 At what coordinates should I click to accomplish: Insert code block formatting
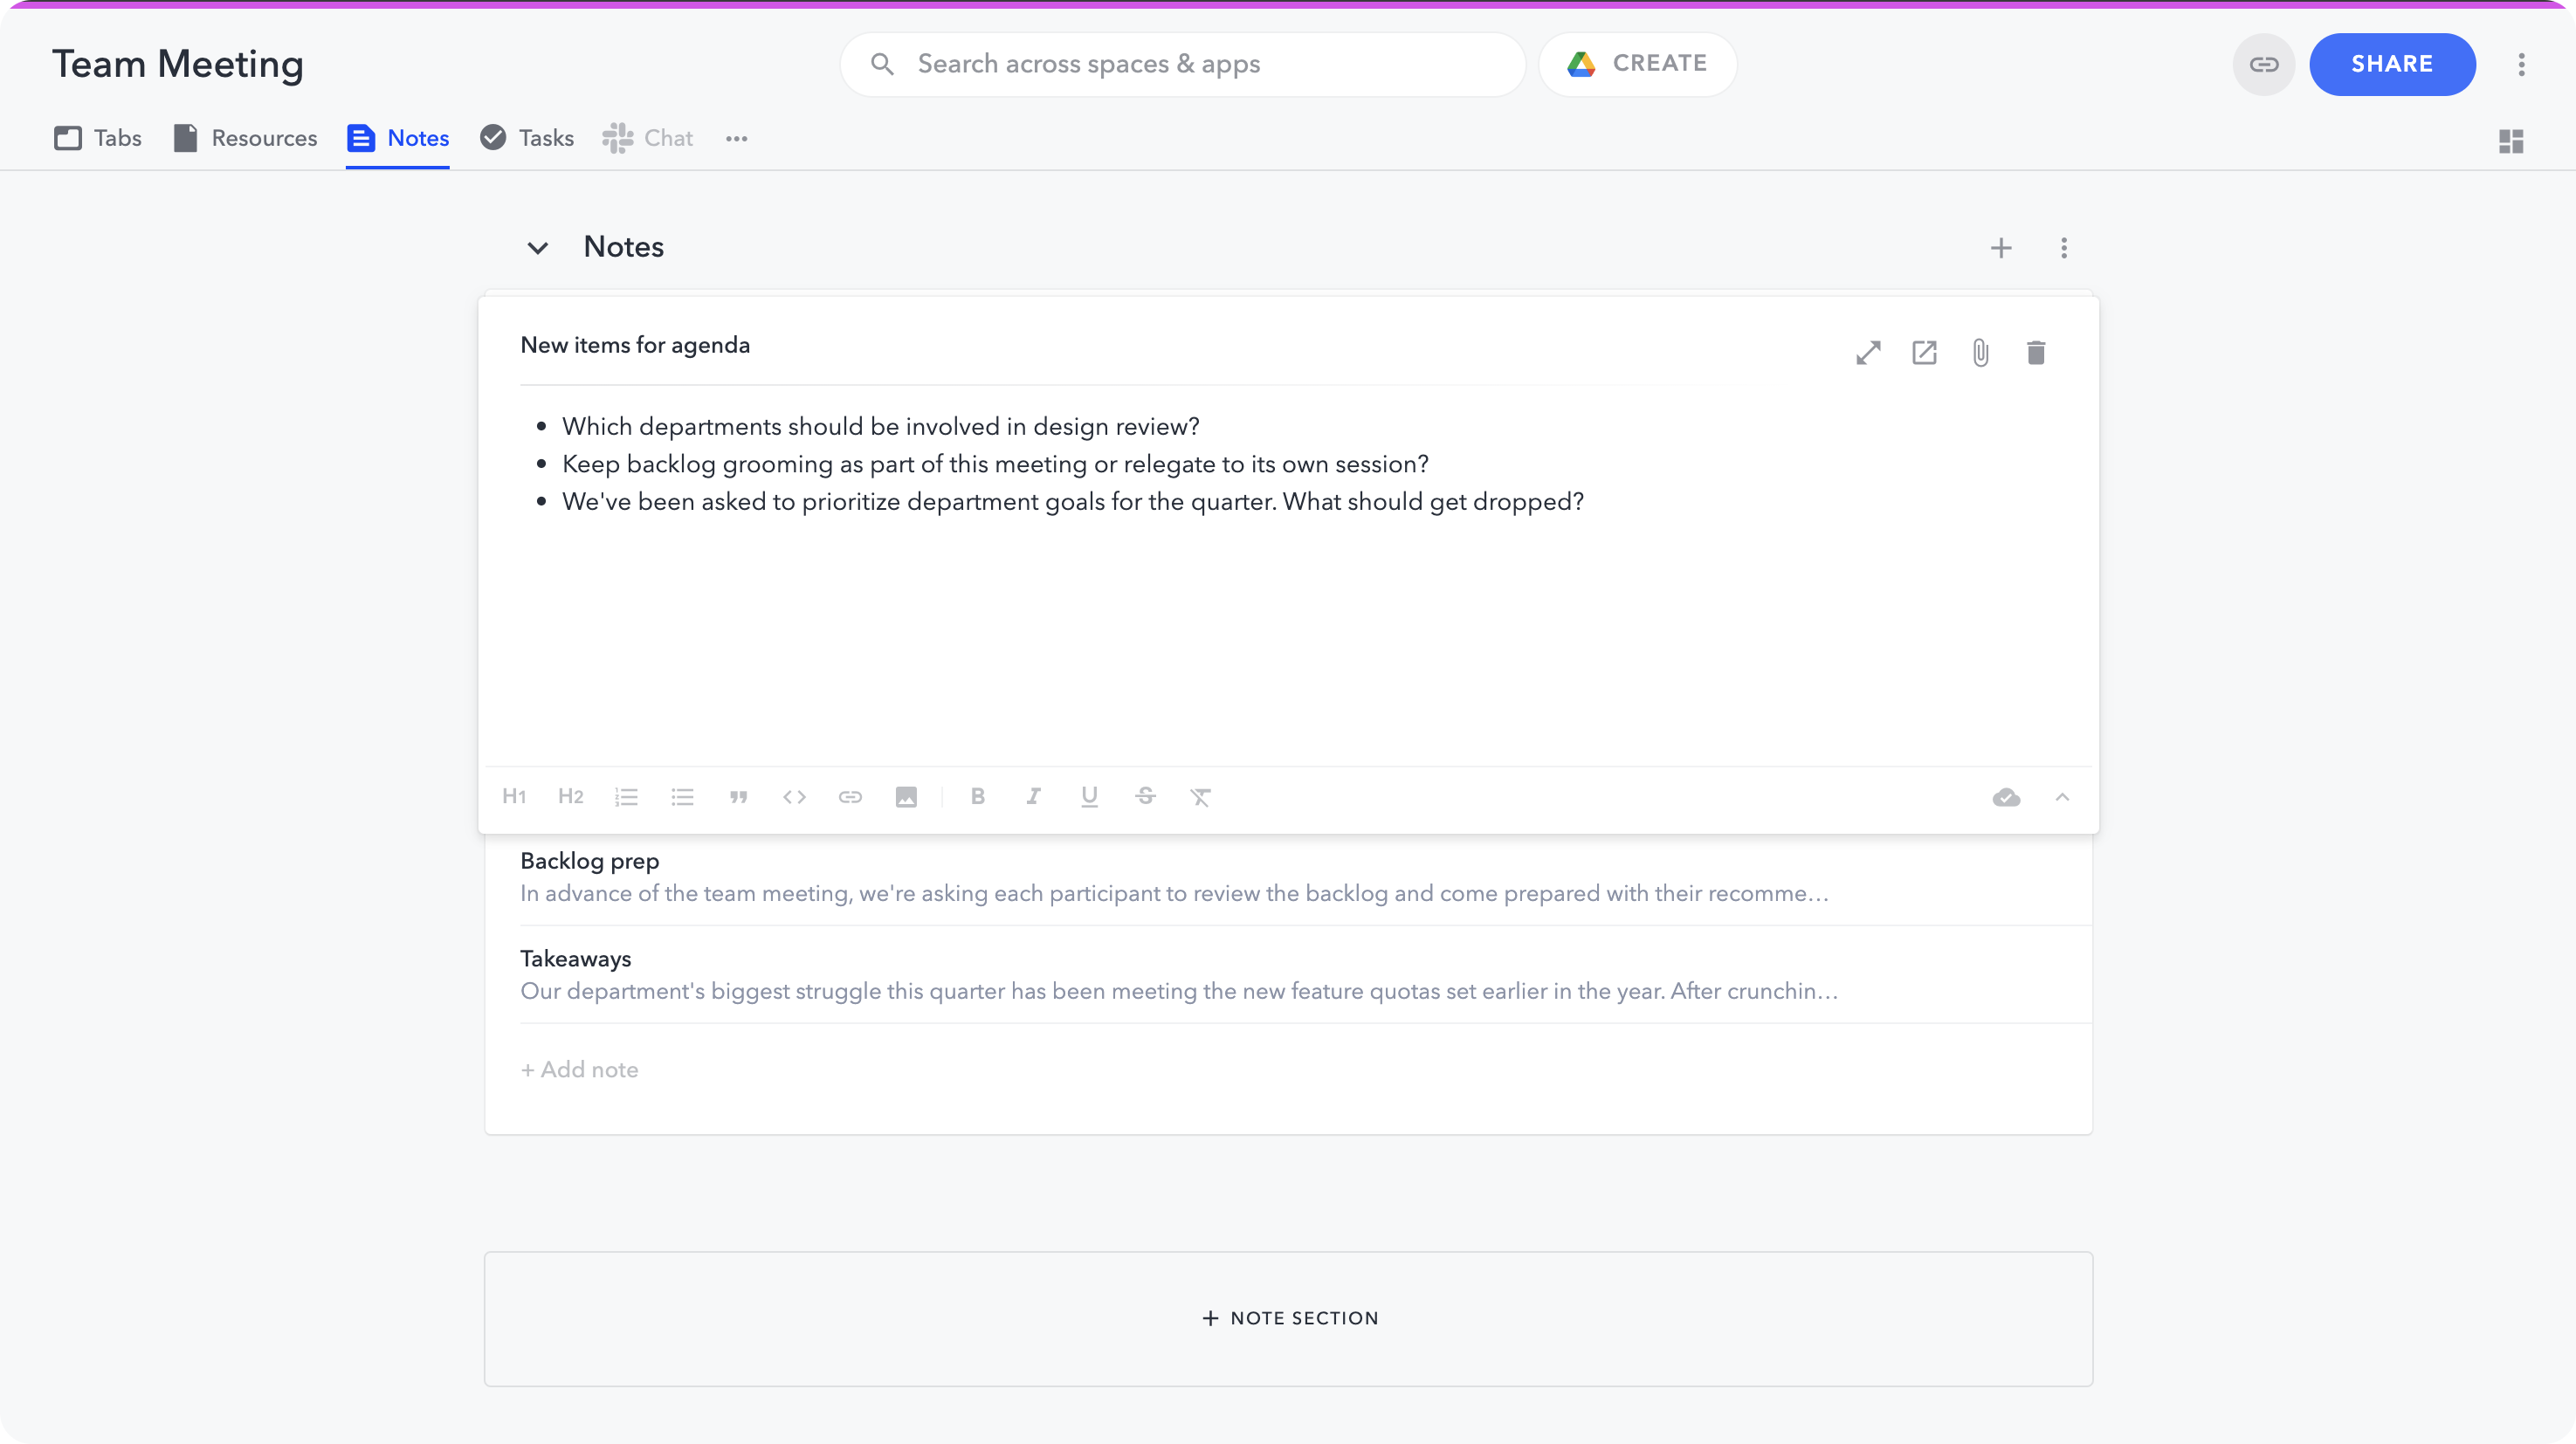(x=794, y=797)
